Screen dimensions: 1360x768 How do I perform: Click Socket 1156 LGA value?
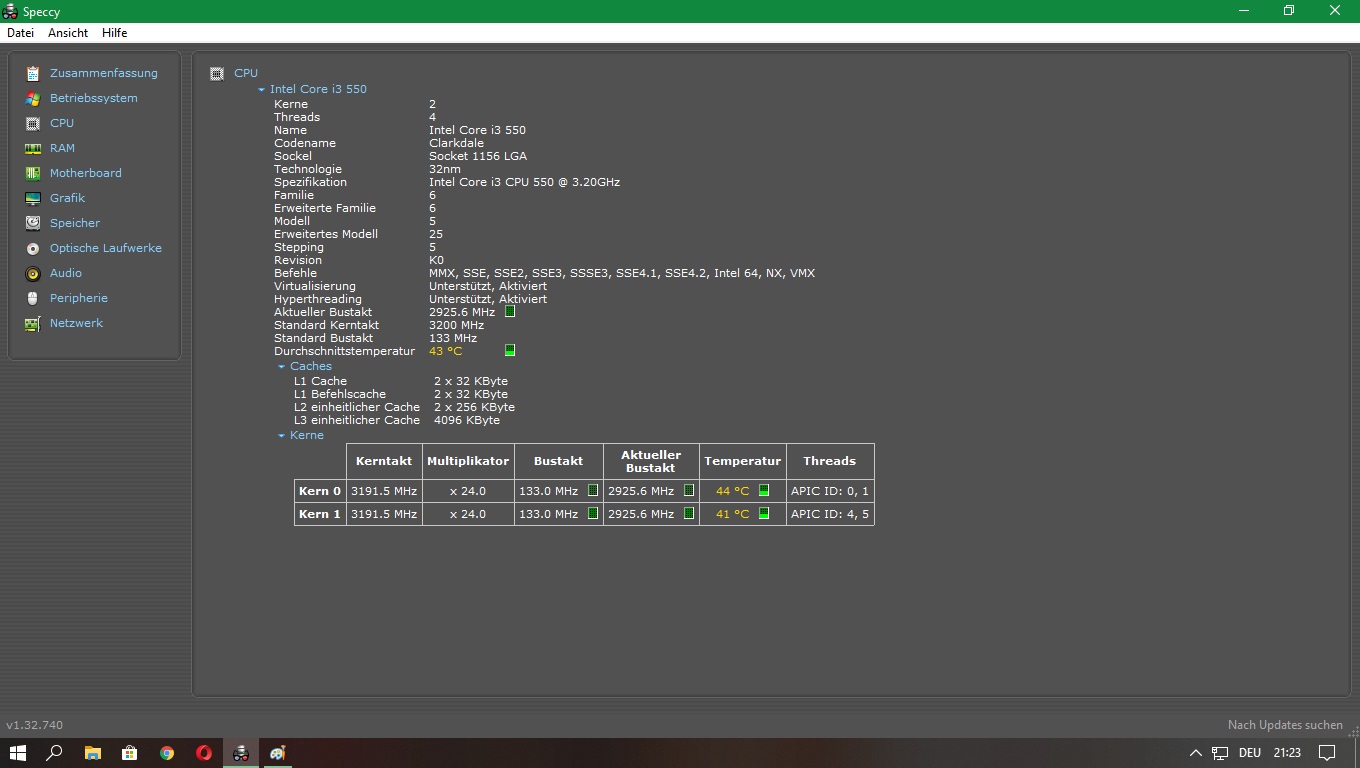coord(478,156)
